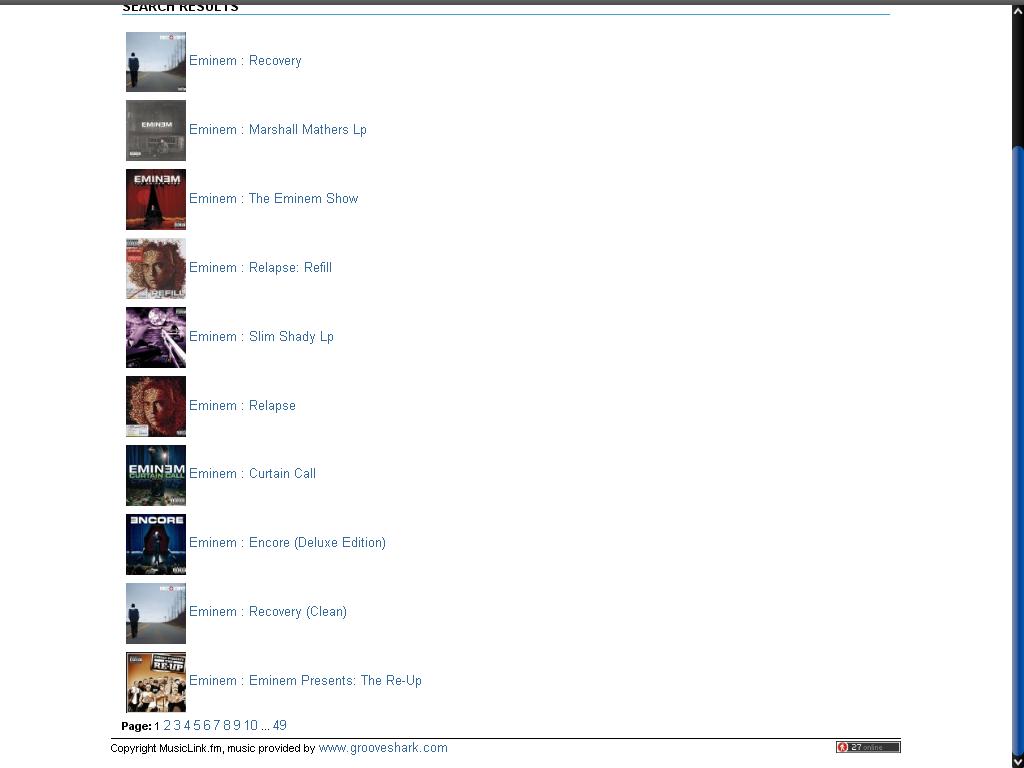Click the blue vertical scrollbar thumb

(x=1017, y=449)
